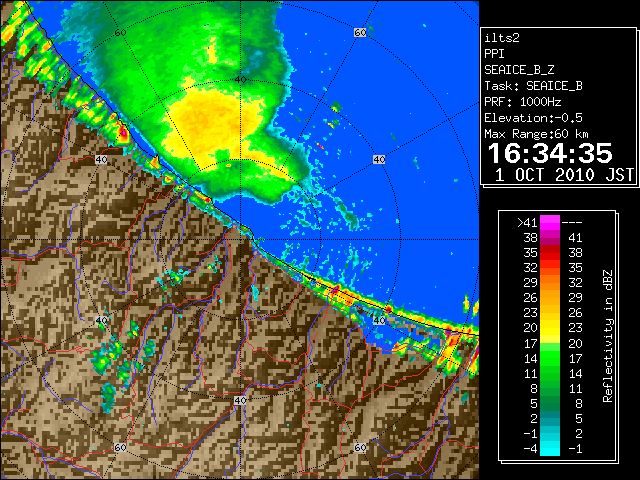Pick the teal 2–5 dBZ swatch
This screenshot has width=640, height=480.
point(550,418)
